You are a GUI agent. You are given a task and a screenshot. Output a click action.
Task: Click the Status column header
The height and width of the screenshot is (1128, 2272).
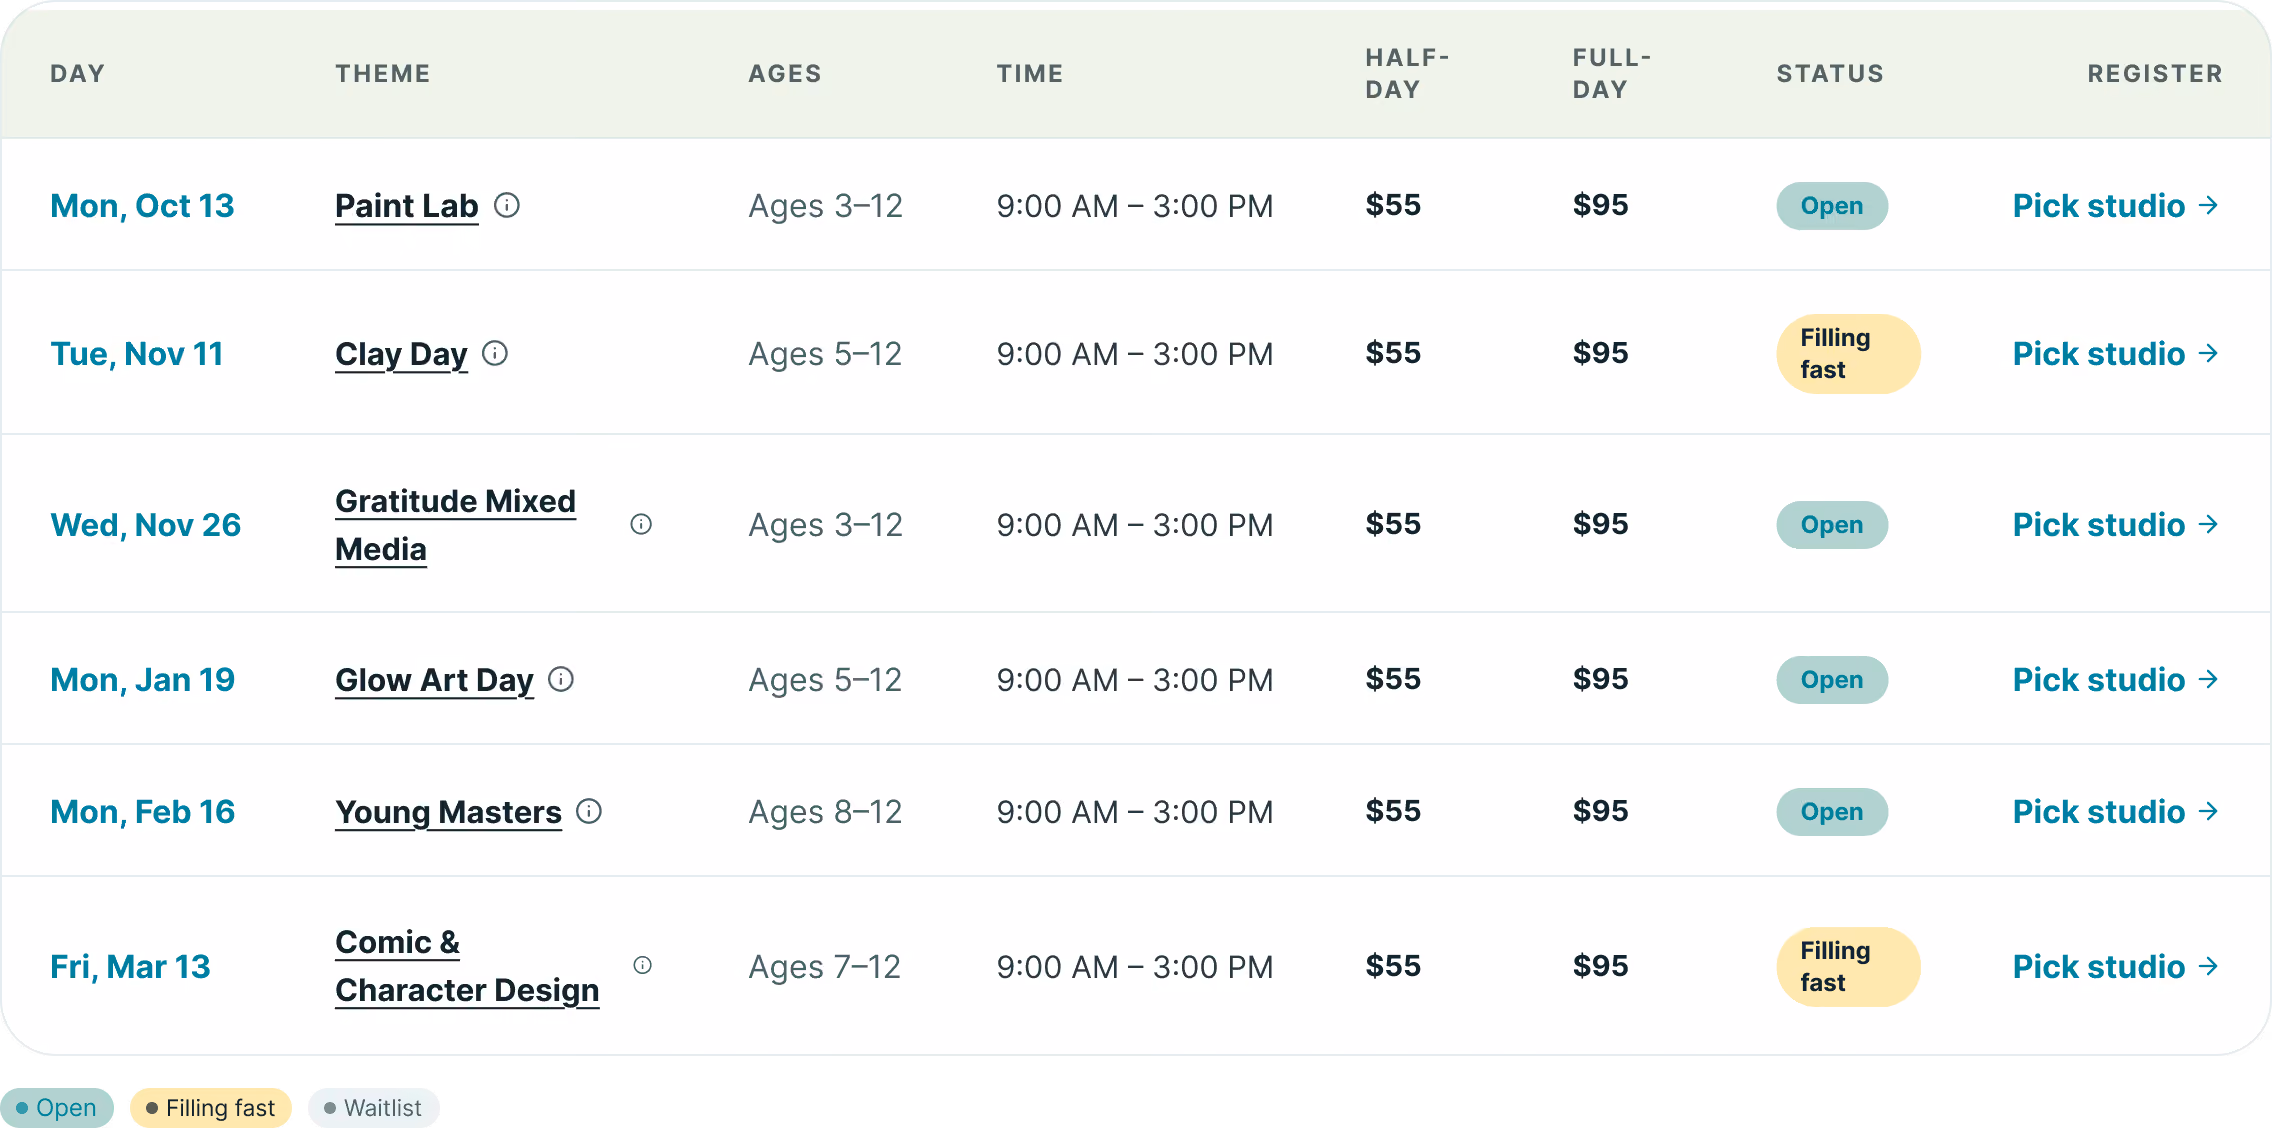point(1830,73)
